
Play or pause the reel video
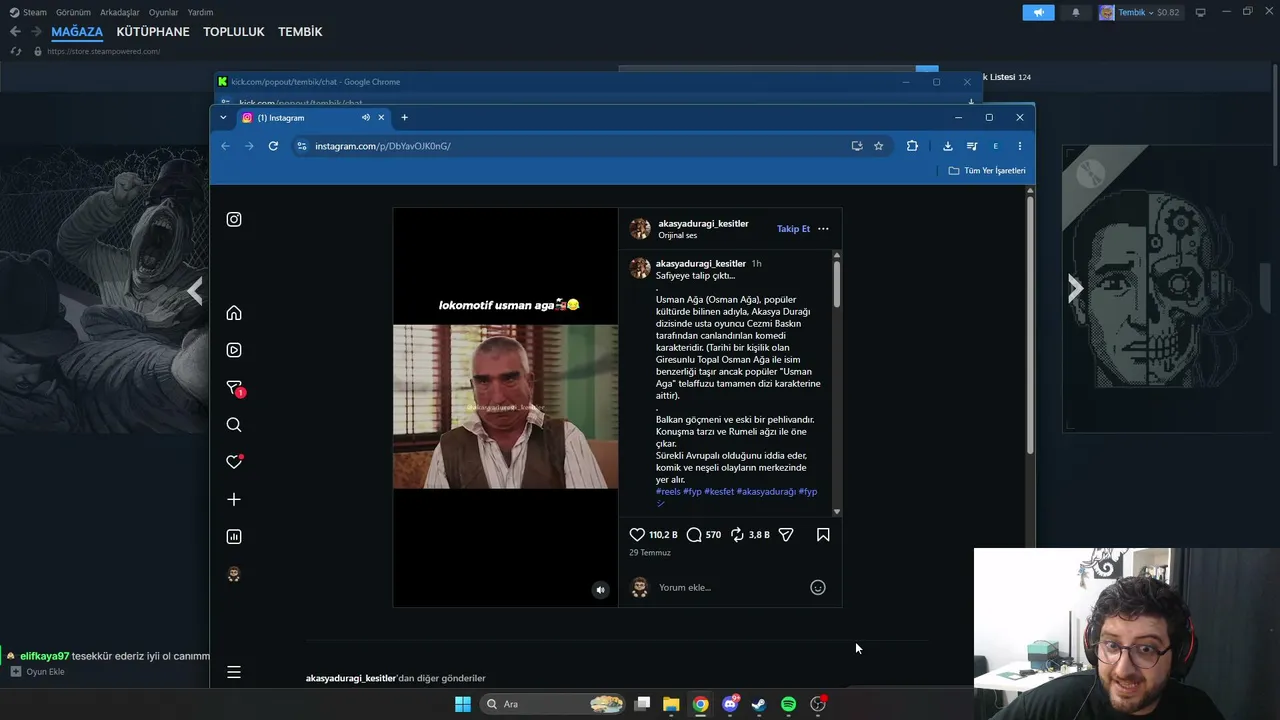505,407
